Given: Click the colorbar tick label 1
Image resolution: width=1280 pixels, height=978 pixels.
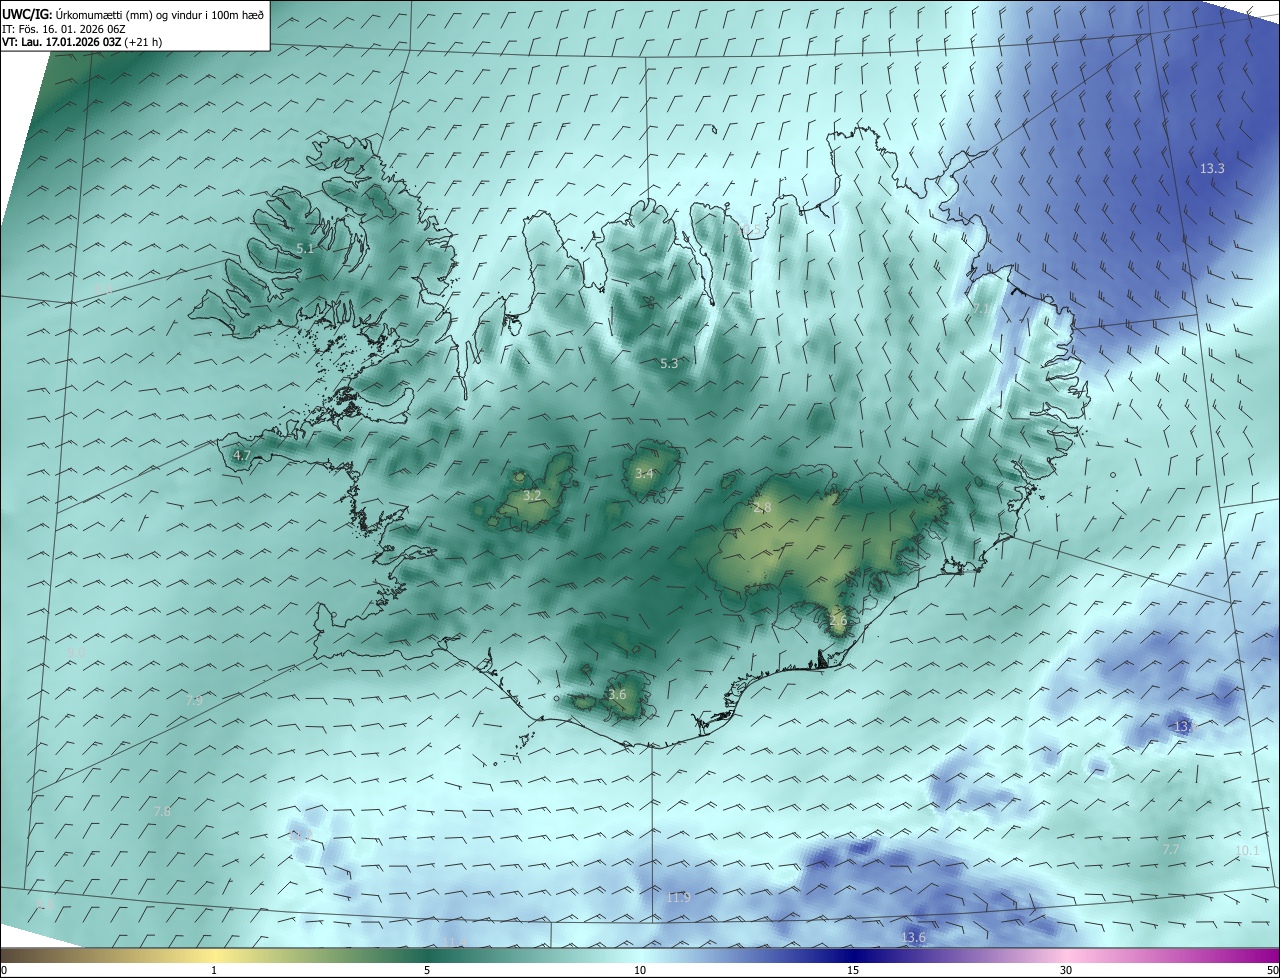Looking at the screenshot, I should [x=214, y=970].
